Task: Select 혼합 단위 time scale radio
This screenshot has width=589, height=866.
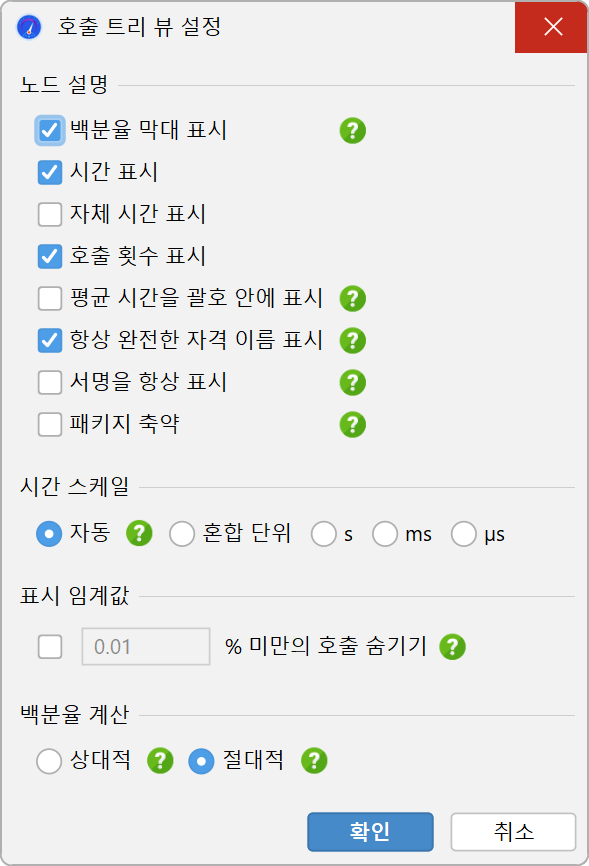Action: [x=182, y=534]
